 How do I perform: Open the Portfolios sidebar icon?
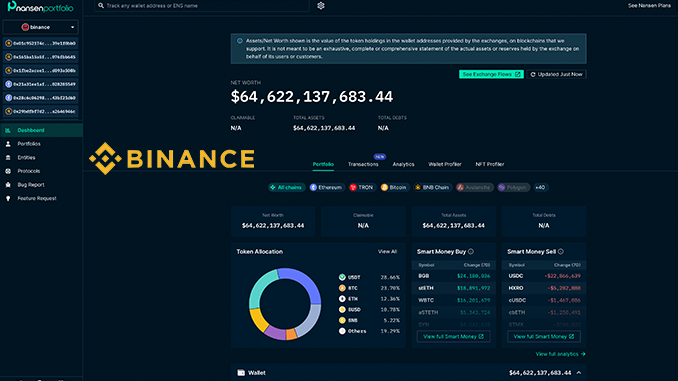(x=8, y=144)
